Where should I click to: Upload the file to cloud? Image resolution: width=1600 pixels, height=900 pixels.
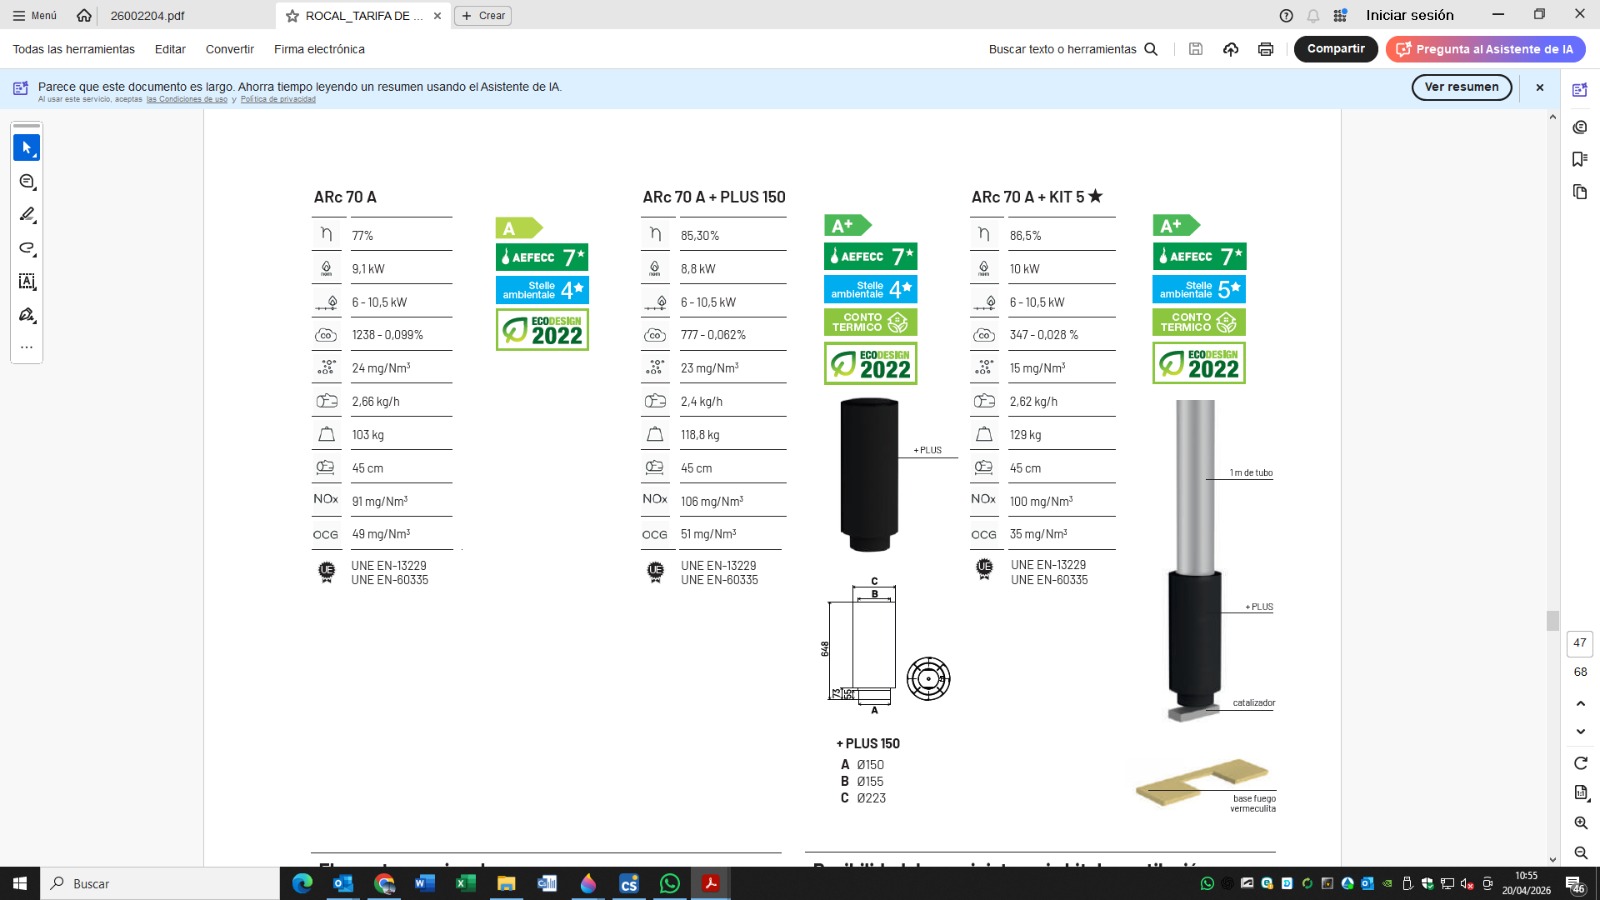coord(1231,49)
